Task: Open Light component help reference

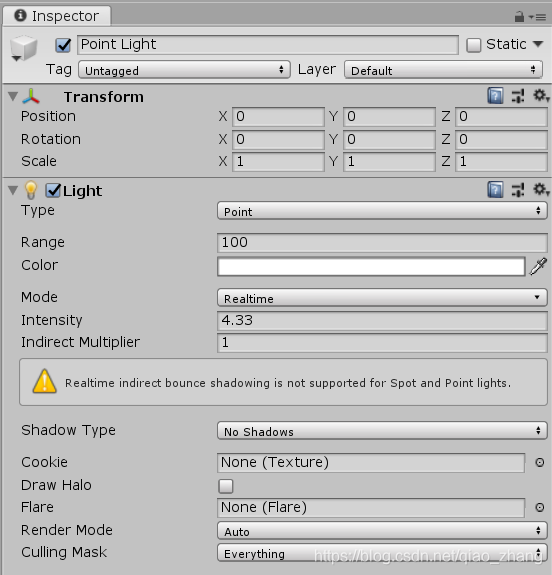Action: [495, 190]
